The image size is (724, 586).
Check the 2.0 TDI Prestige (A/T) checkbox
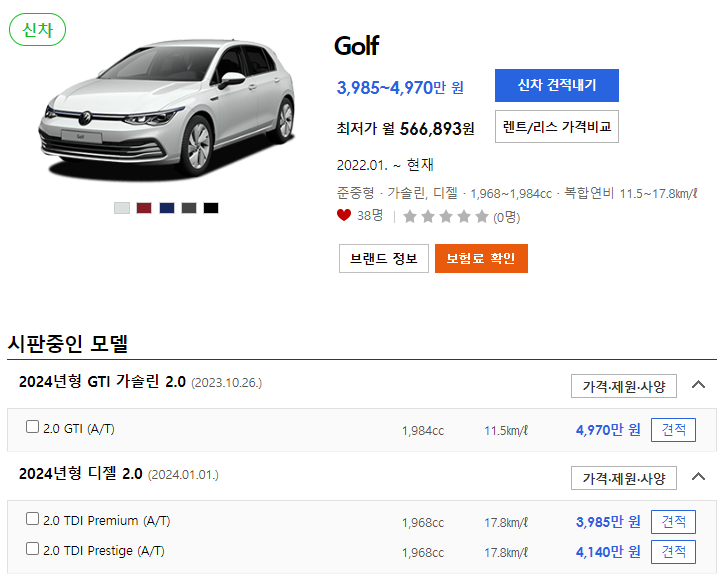pyautogui.click(x=32, y=549)
